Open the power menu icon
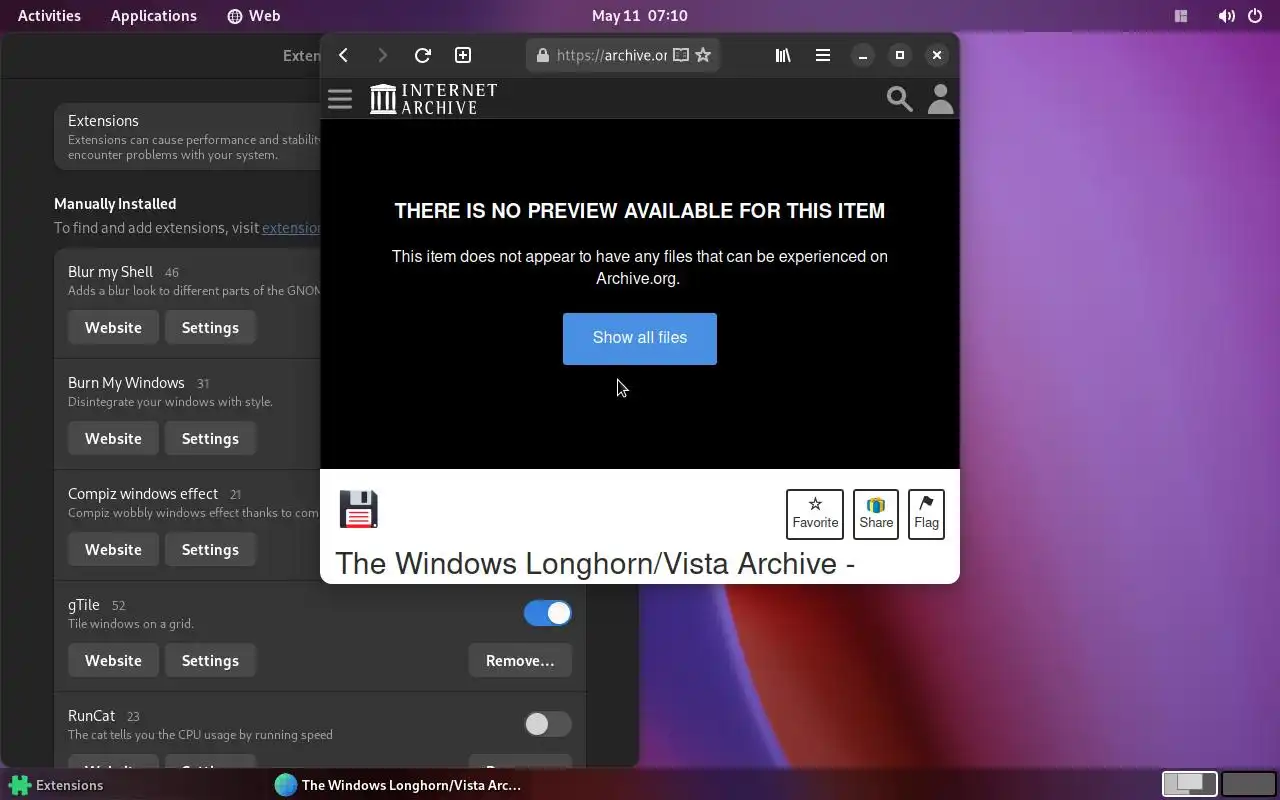This screenshot has height=800, width=1280. pyautogui.click(x=1255, y=16)
